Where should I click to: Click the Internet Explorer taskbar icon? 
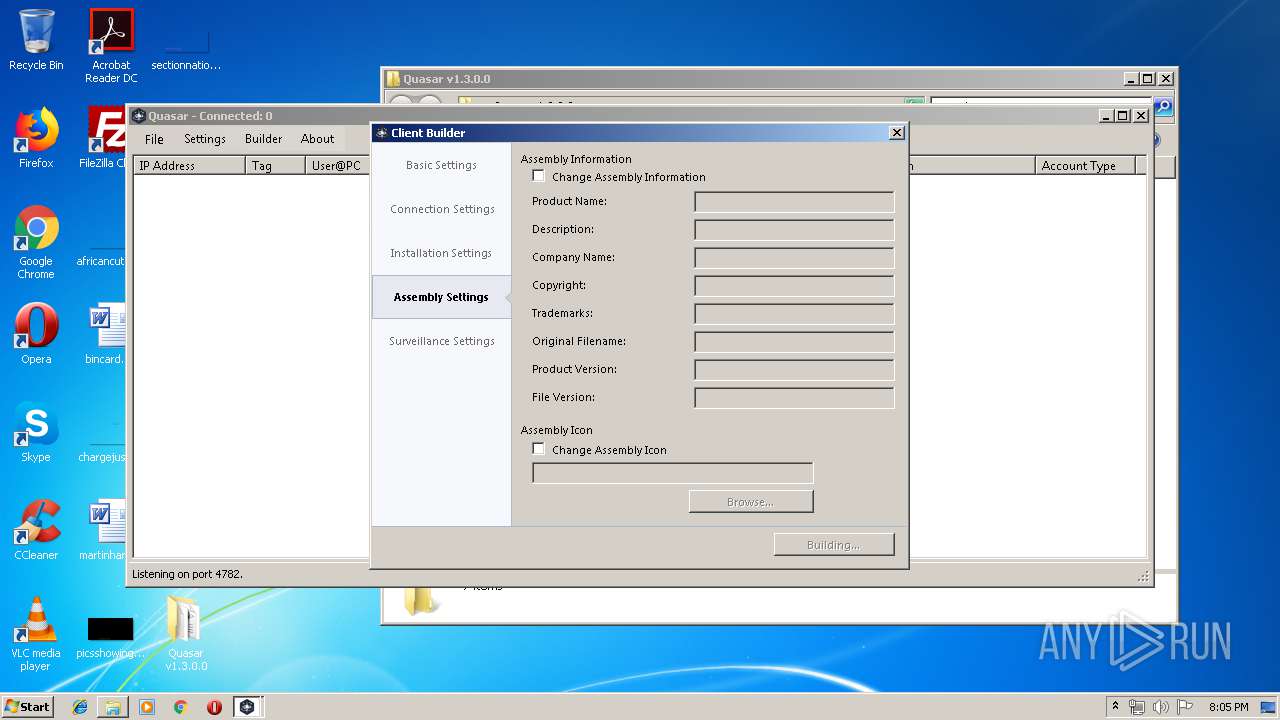(x=80, y=707)
